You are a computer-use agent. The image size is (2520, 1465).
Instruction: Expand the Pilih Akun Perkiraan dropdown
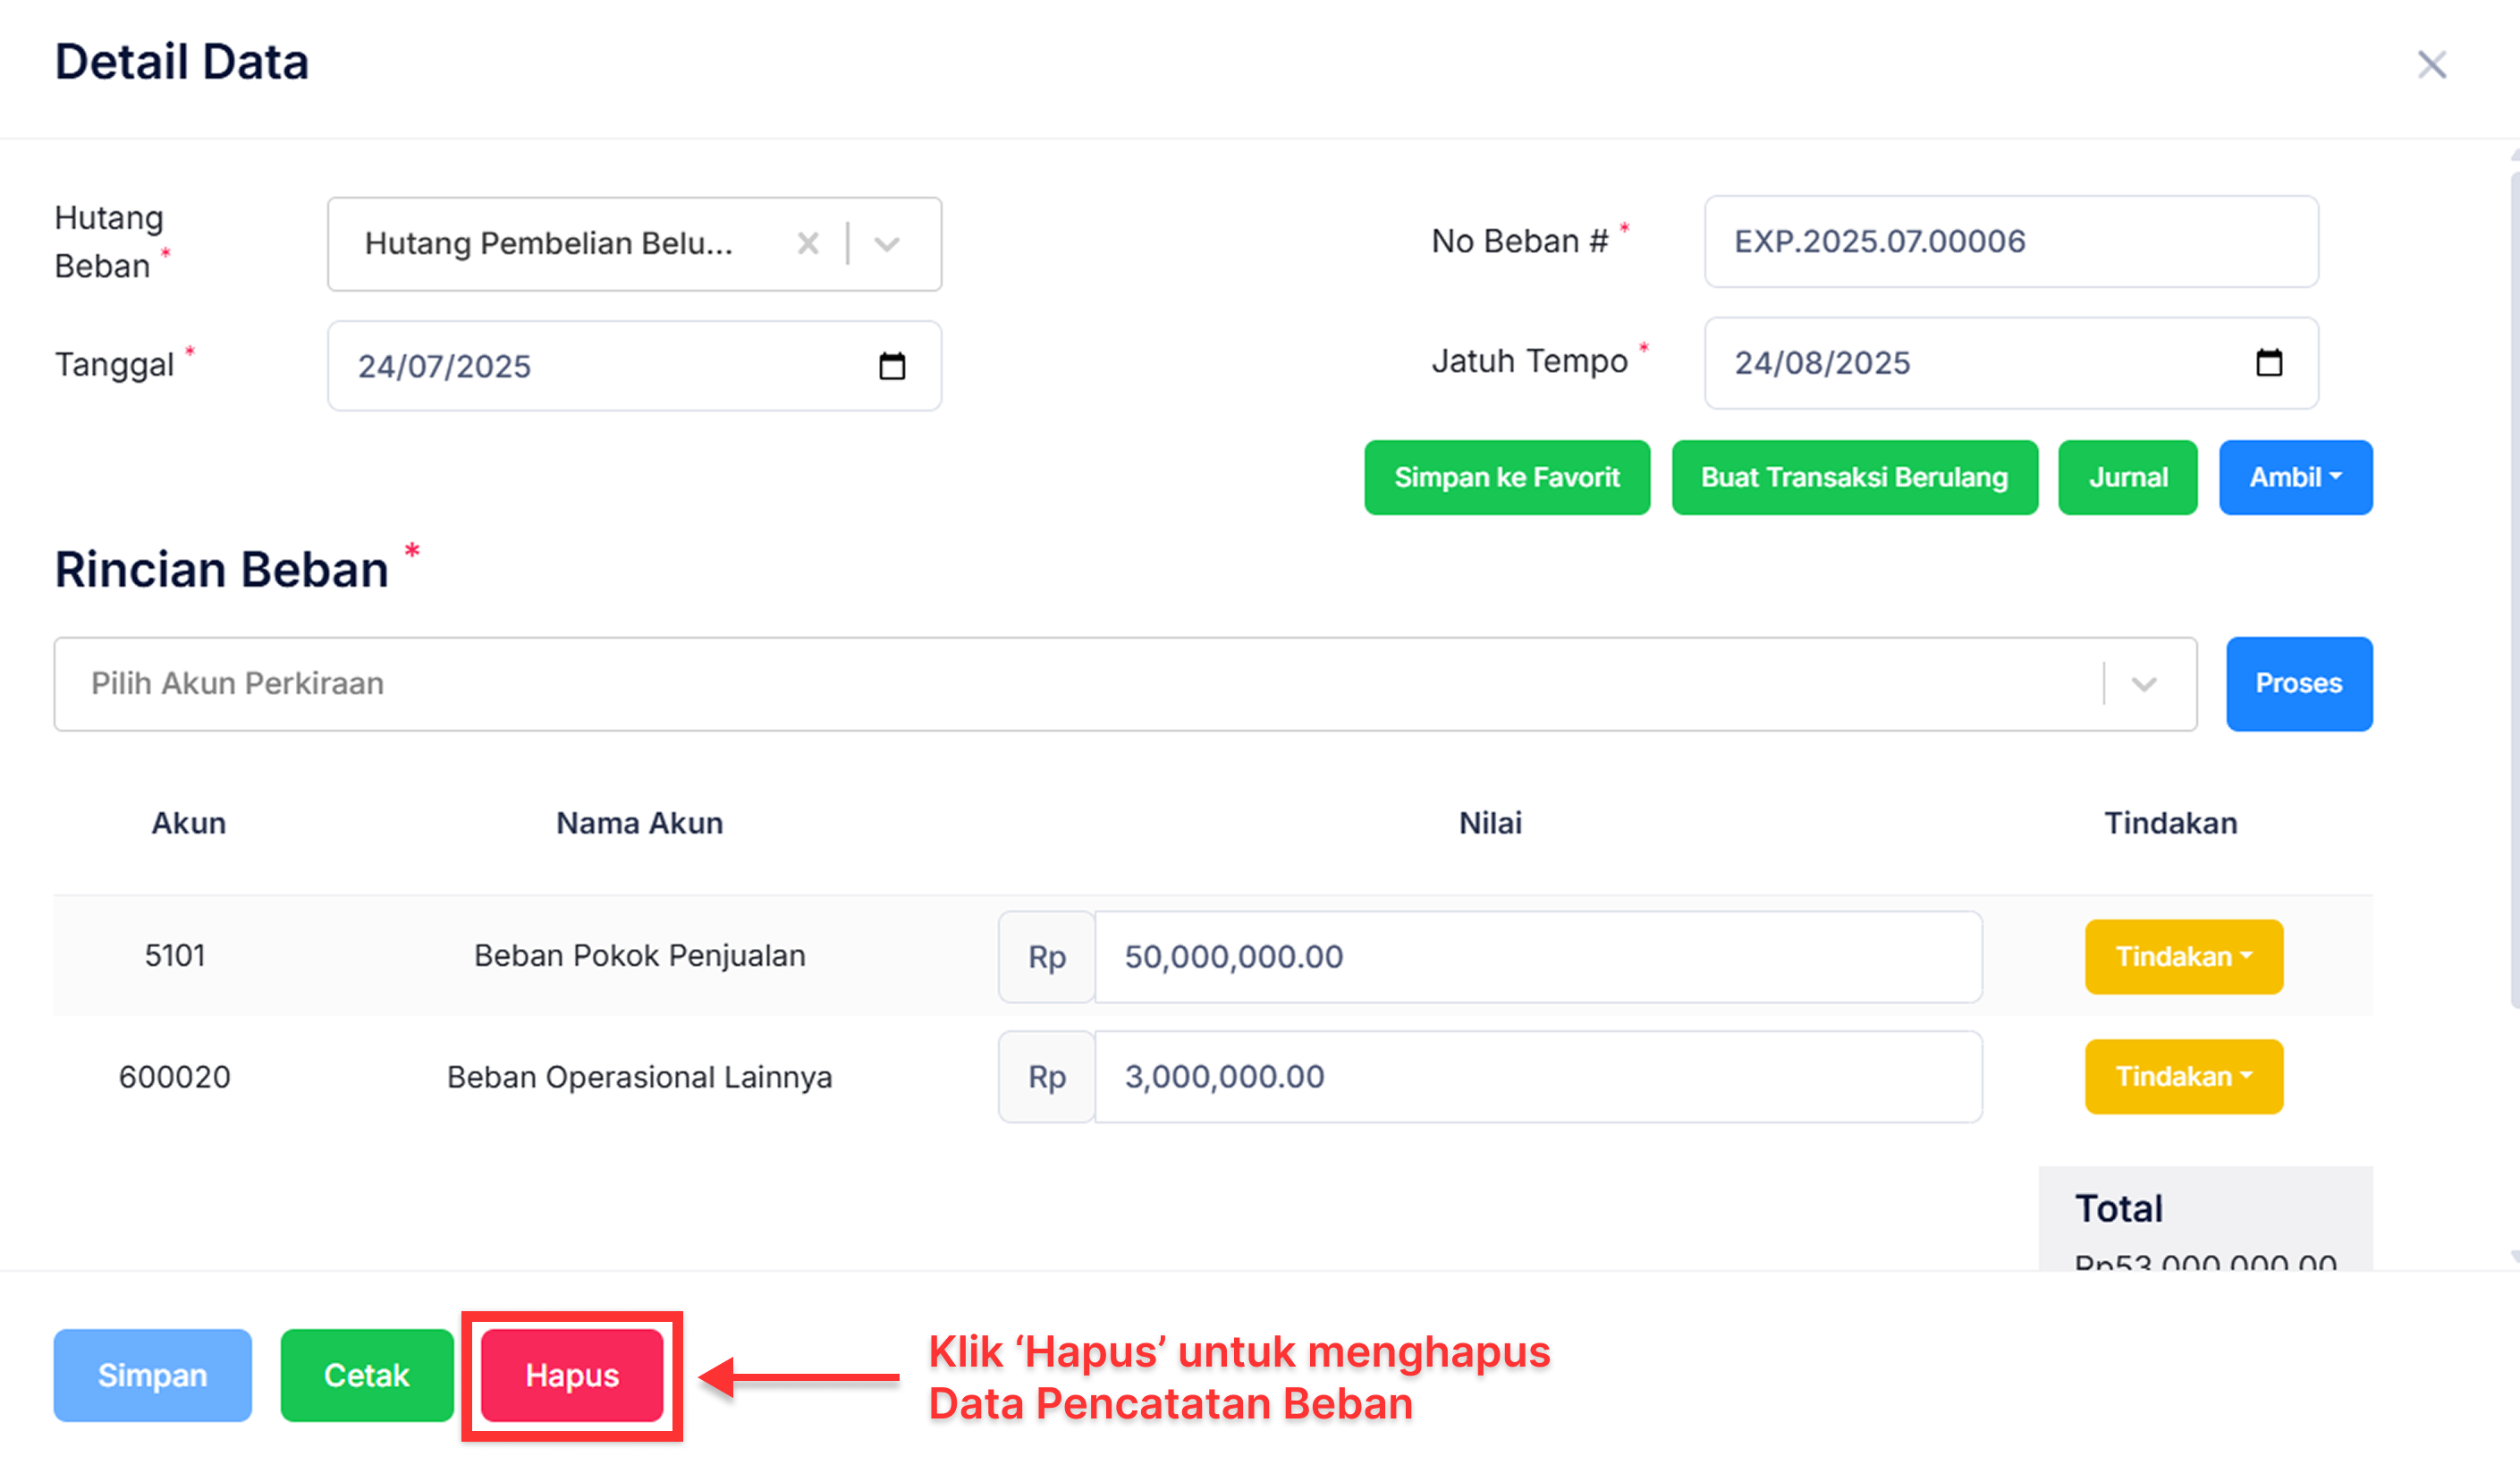[x=2143, y=684]
